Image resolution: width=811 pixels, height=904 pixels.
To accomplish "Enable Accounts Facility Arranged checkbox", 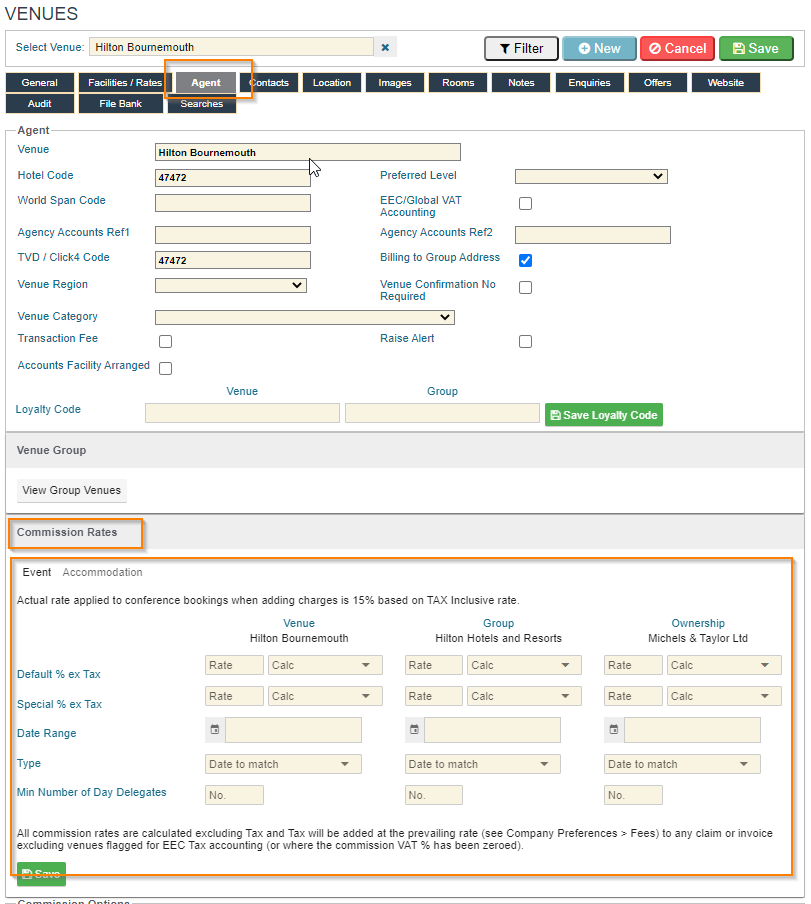I will (x=165, y=368).
